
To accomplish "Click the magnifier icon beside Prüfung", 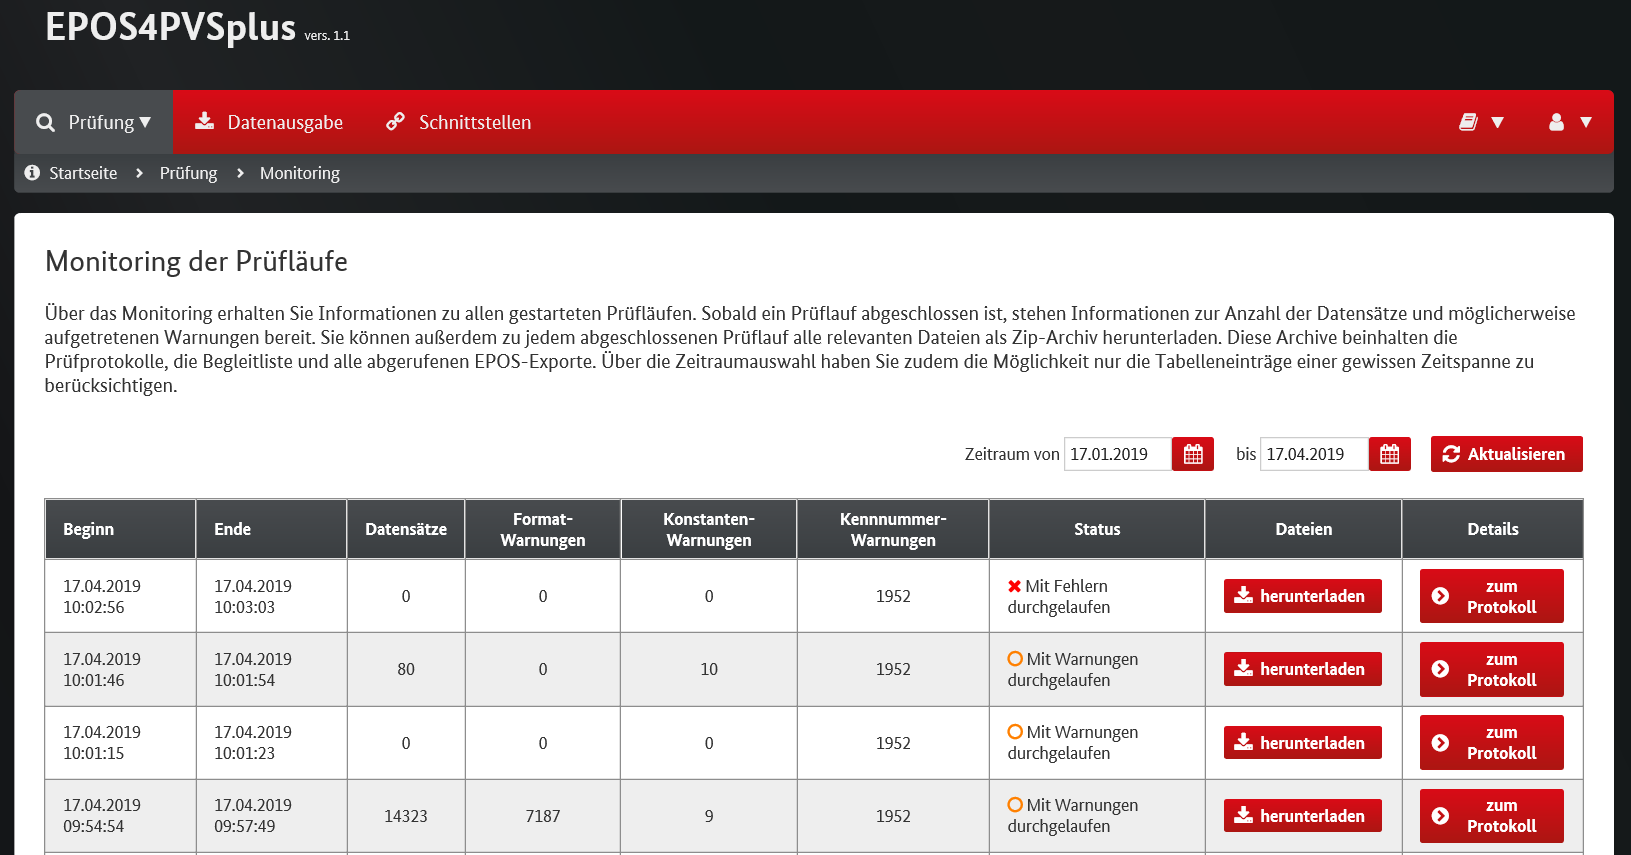I will click(x=45, y=123).
